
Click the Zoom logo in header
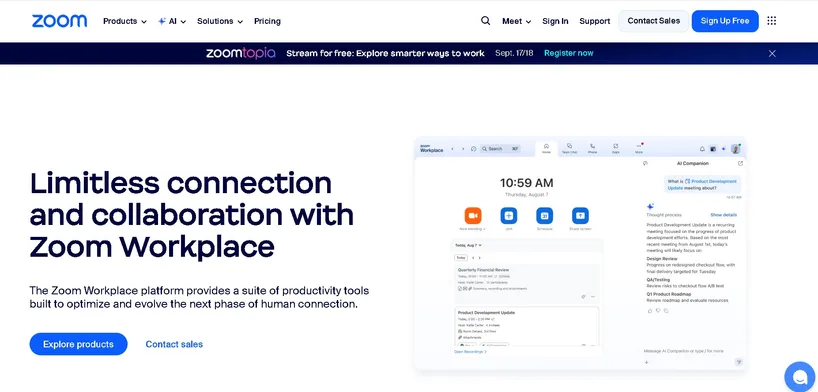point(59,21)
